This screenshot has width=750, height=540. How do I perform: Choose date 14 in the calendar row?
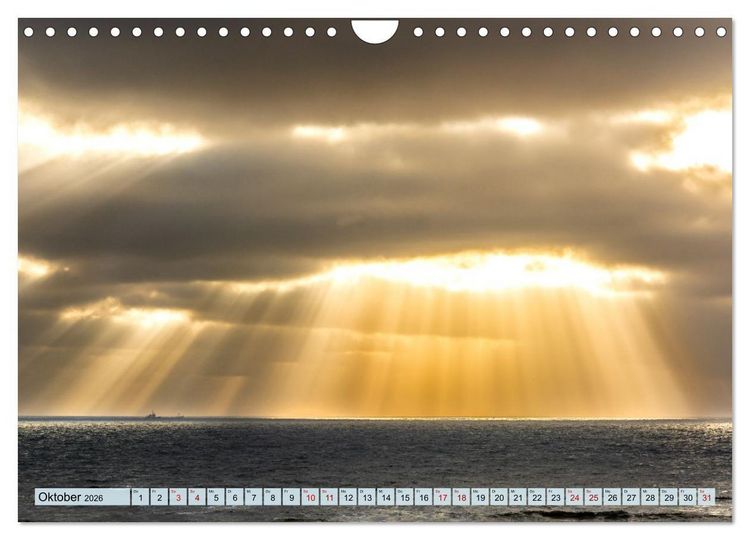pyautogui.click(x=386, y=497)
